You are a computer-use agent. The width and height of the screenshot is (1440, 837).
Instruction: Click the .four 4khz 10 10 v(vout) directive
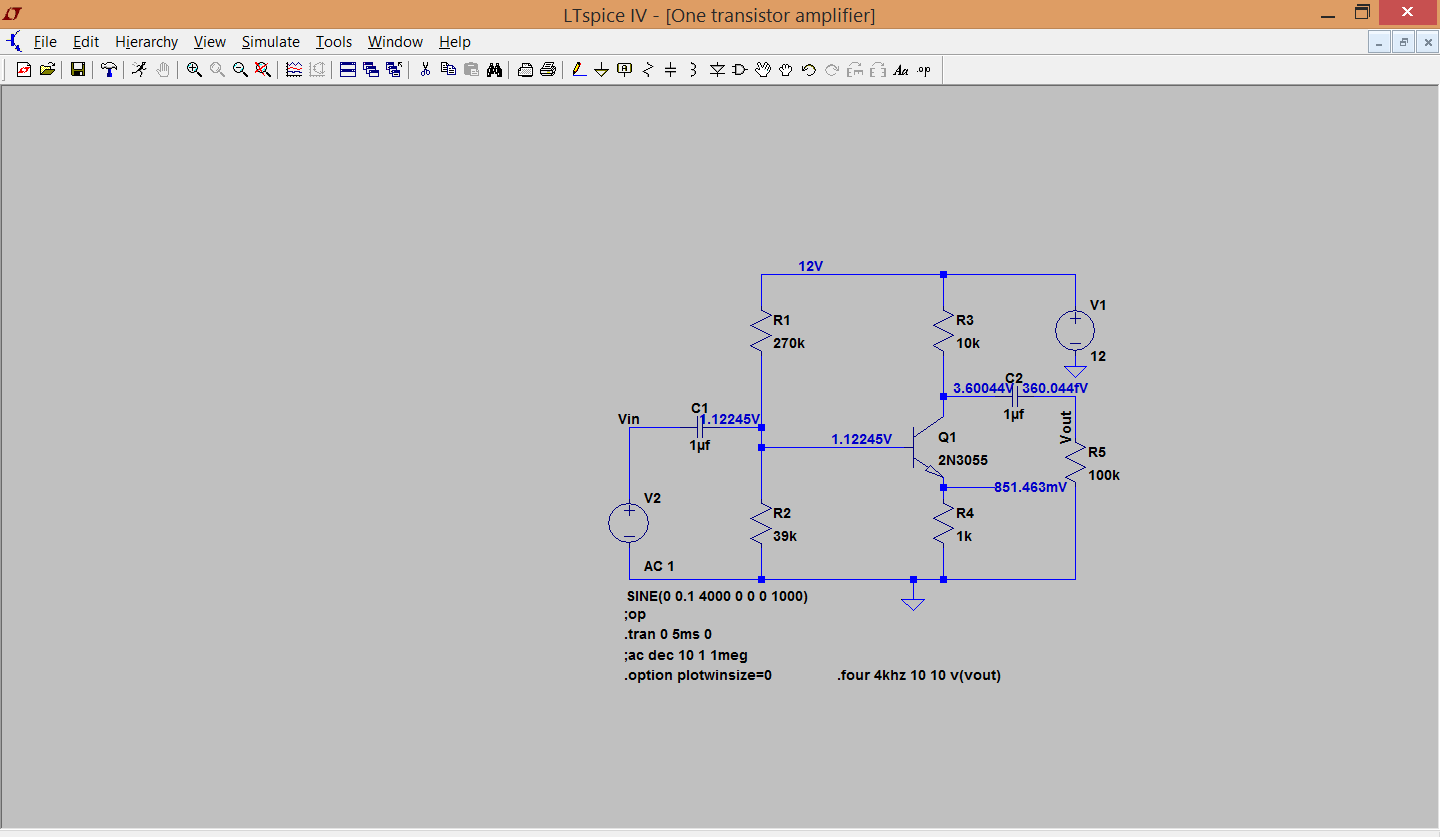coord(918,675)
